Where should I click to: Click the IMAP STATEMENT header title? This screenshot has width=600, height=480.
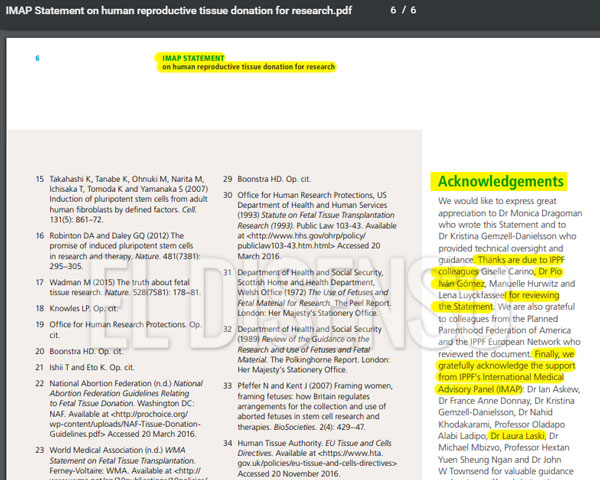click(x=193, y=58)
